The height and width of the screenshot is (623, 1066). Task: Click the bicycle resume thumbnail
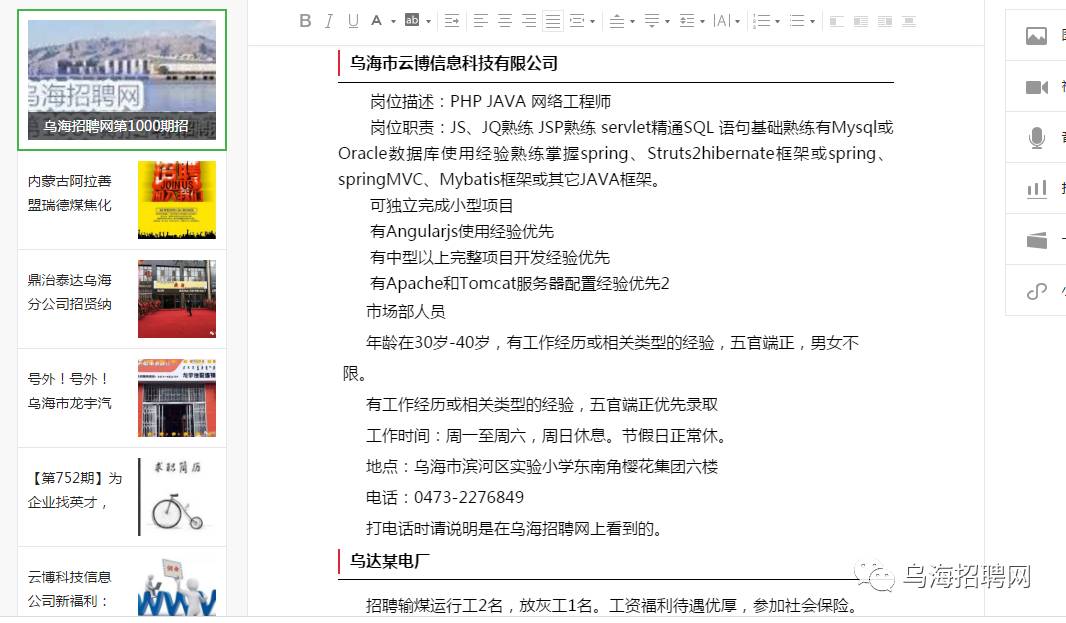(177, 496)
